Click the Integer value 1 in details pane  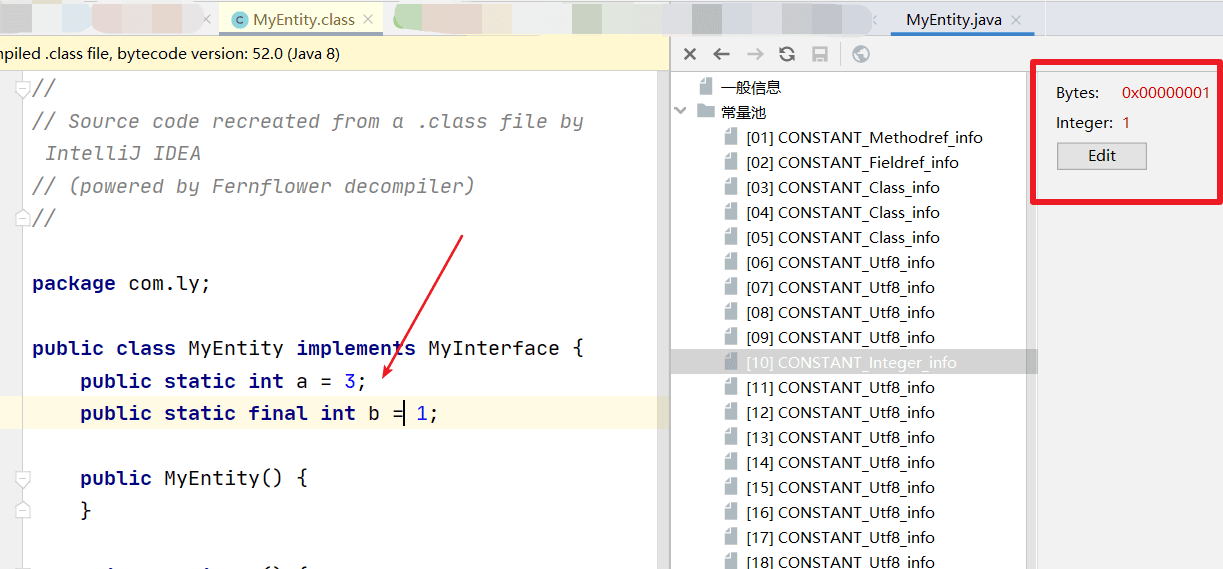tap(1126, 123)
